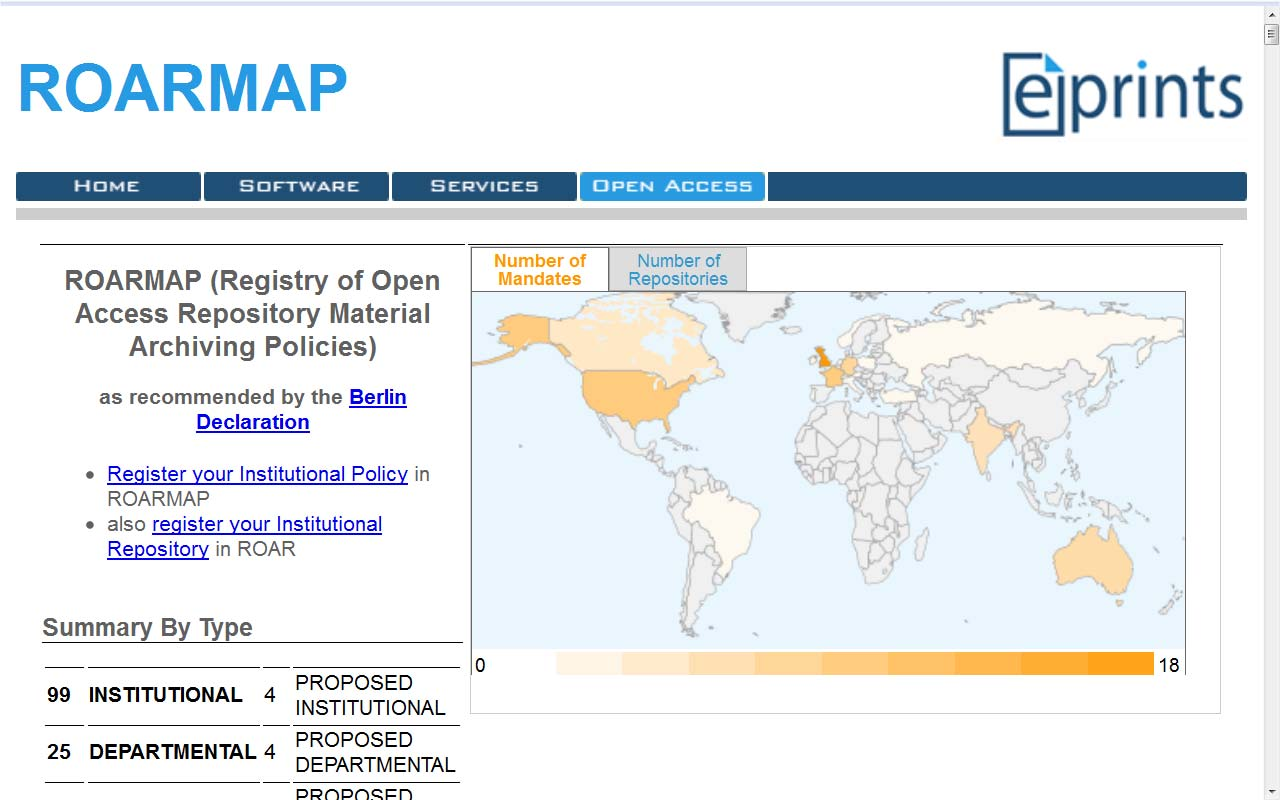Open register your Institutional Repository link

(244, 536)
